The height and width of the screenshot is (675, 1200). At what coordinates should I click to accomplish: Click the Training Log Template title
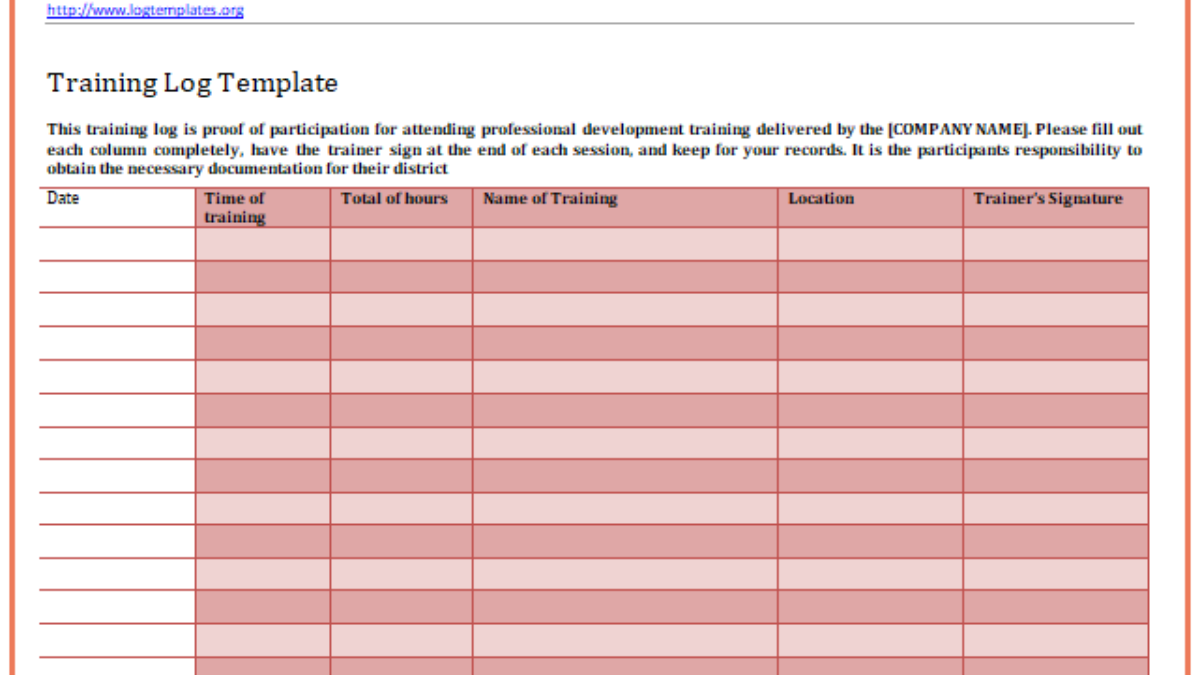(x=192, y=83)
